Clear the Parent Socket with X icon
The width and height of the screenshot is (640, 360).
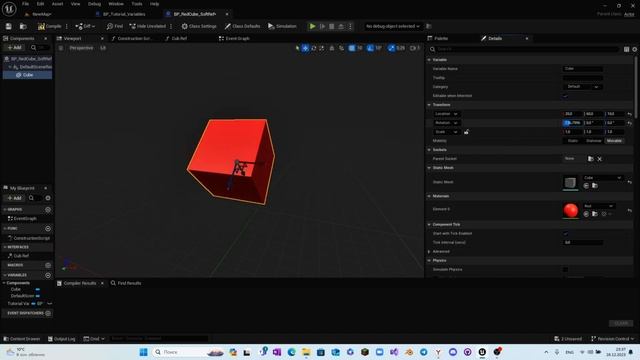(x=600, y=159)
